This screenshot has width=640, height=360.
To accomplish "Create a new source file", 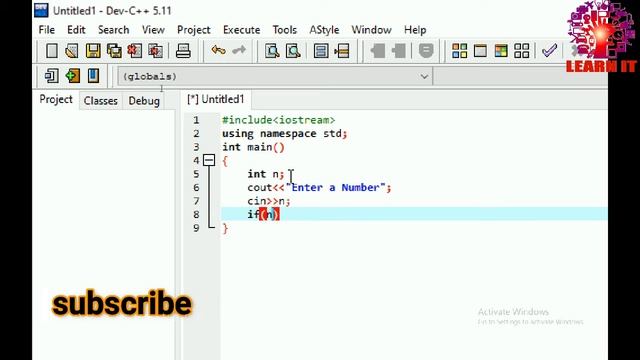I will click(x=51, y=51).
